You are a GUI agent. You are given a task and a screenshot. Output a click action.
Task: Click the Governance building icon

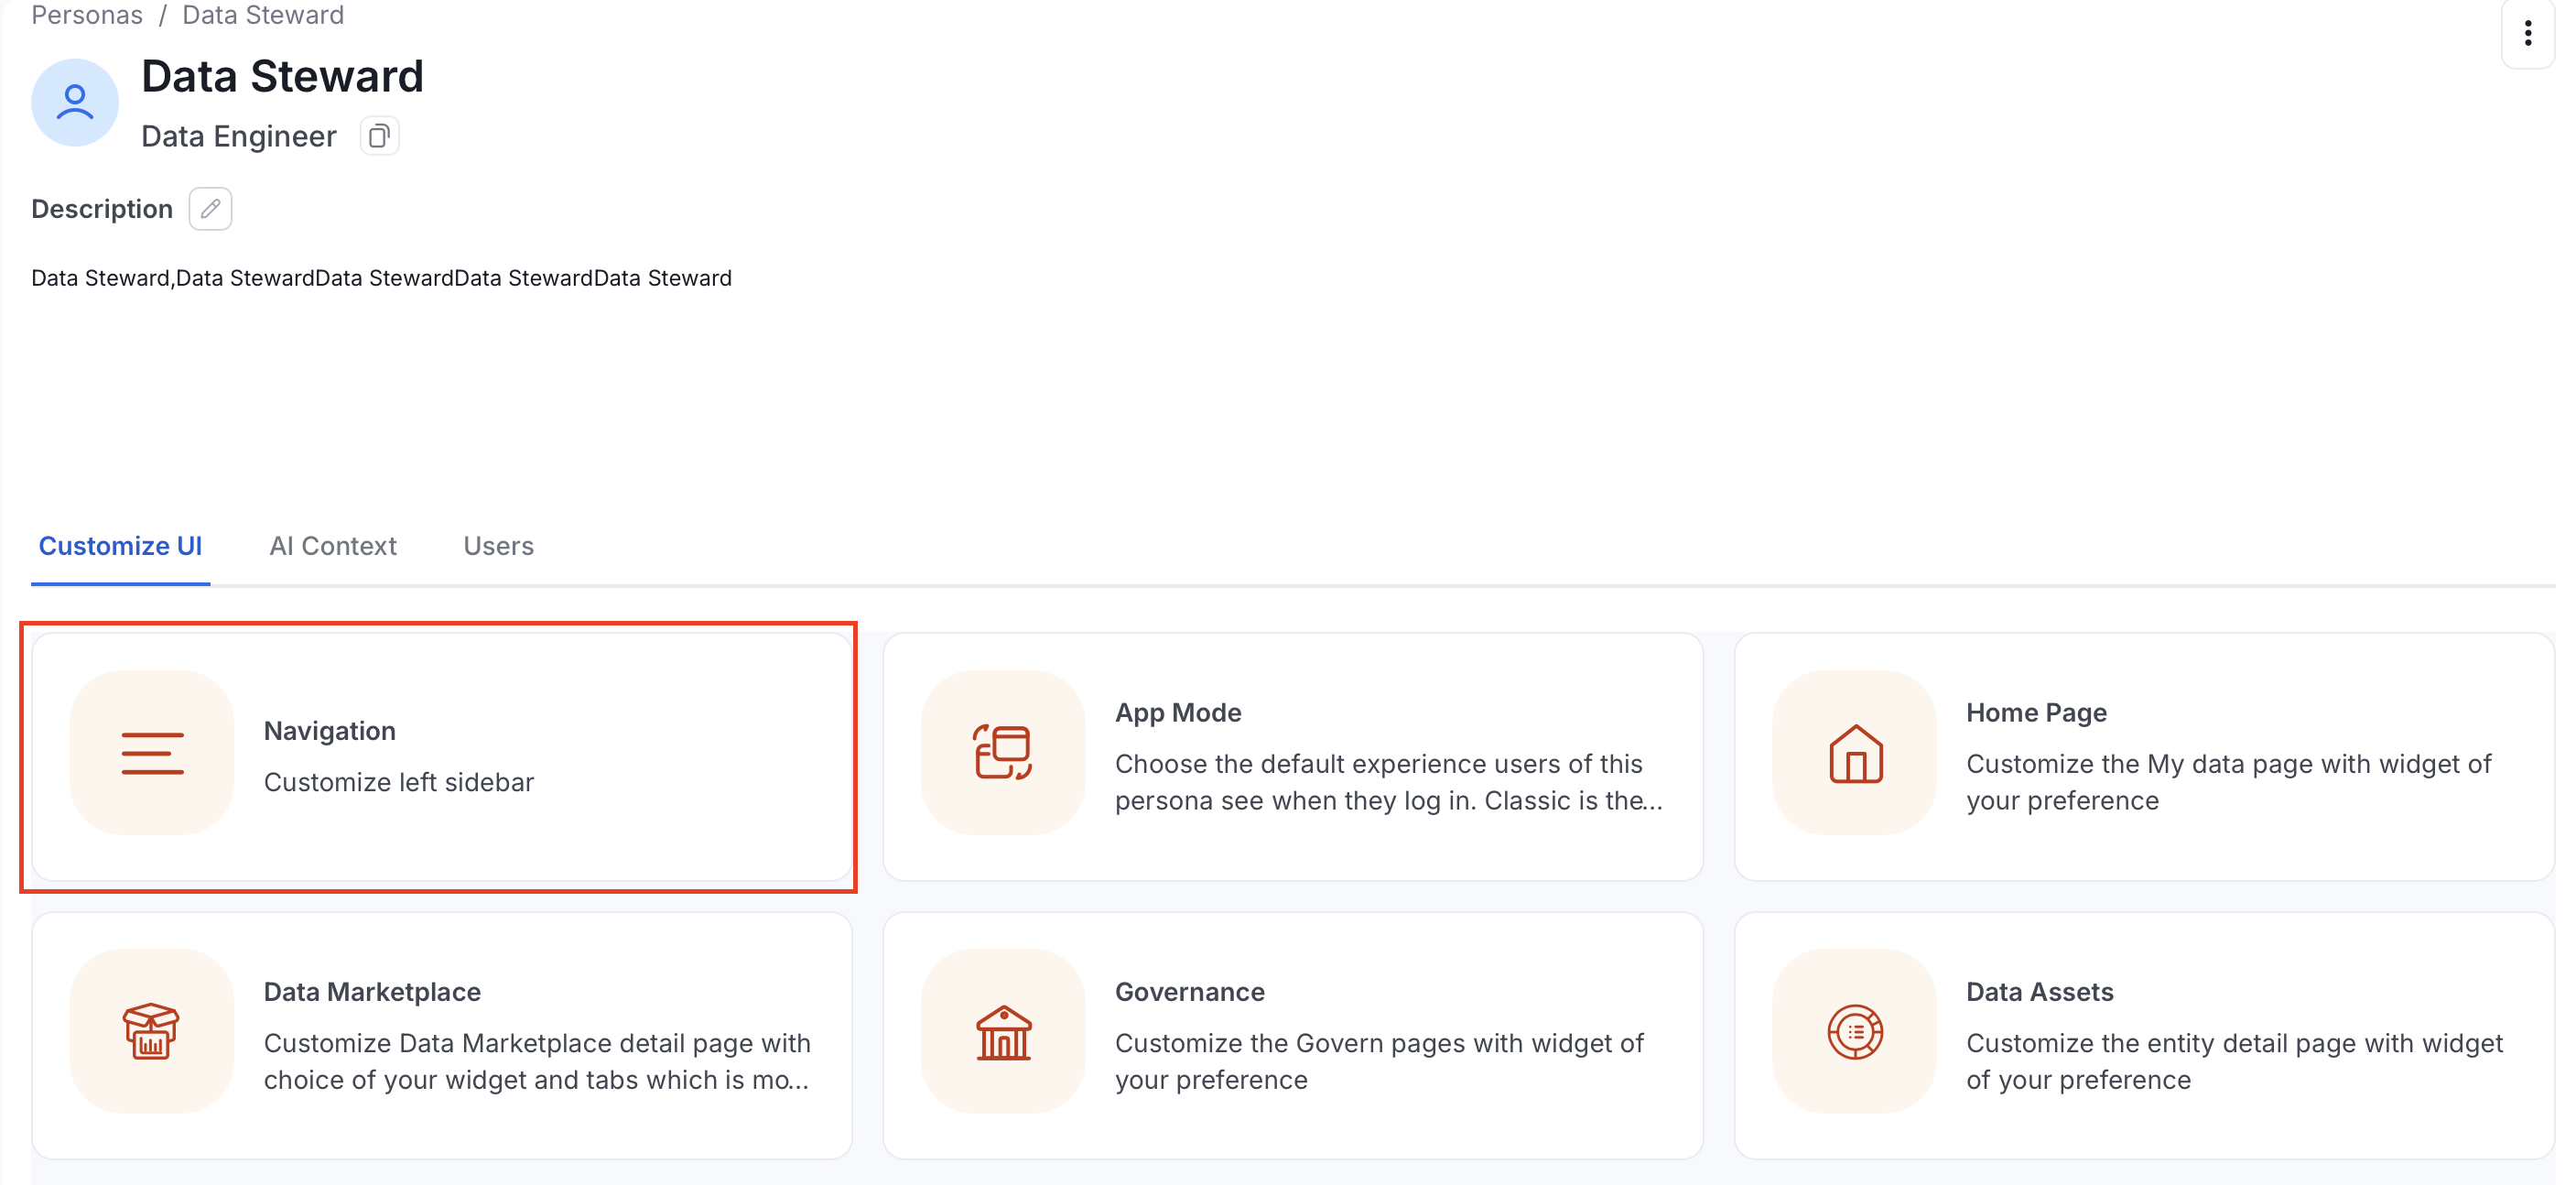click(1003, 1031)
